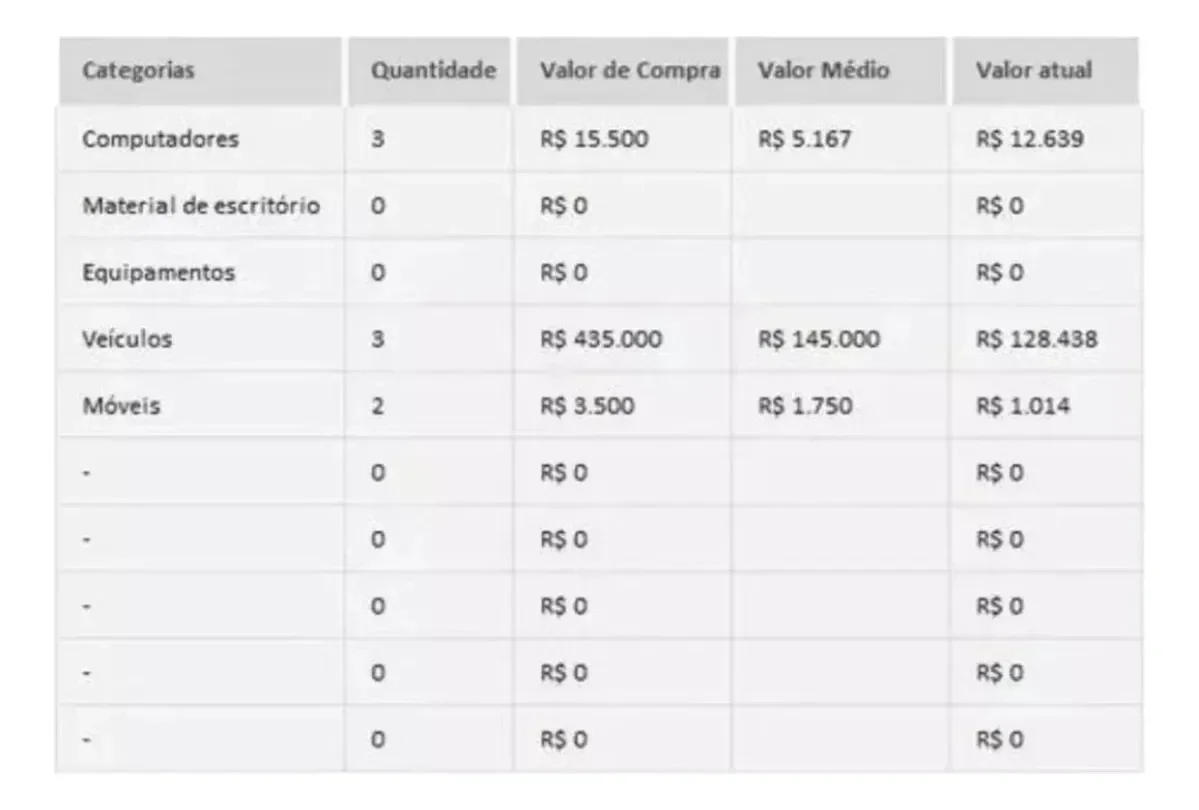Viewport: 1199px width, 810px height.
Task: Select the Móveis category cell
Action: click(200, 405)
